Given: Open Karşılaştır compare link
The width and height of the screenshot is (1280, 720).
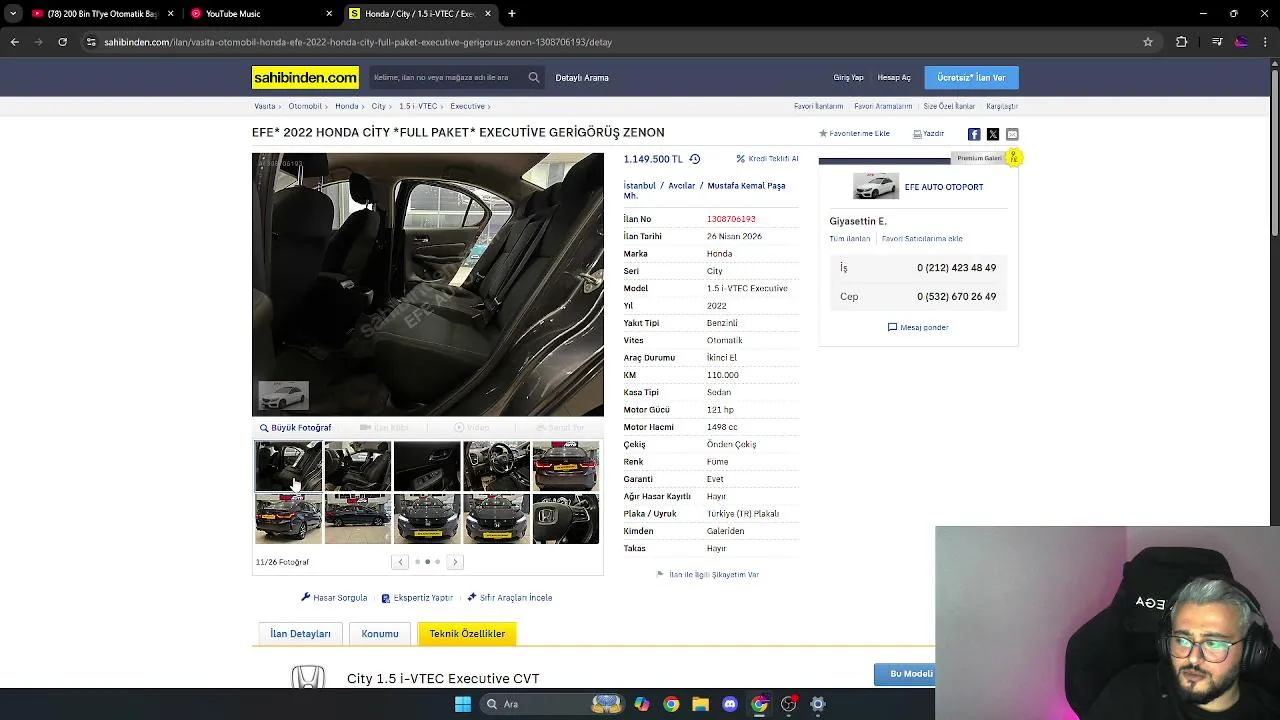Looking at the screenshot, I should click(1002, 106).
